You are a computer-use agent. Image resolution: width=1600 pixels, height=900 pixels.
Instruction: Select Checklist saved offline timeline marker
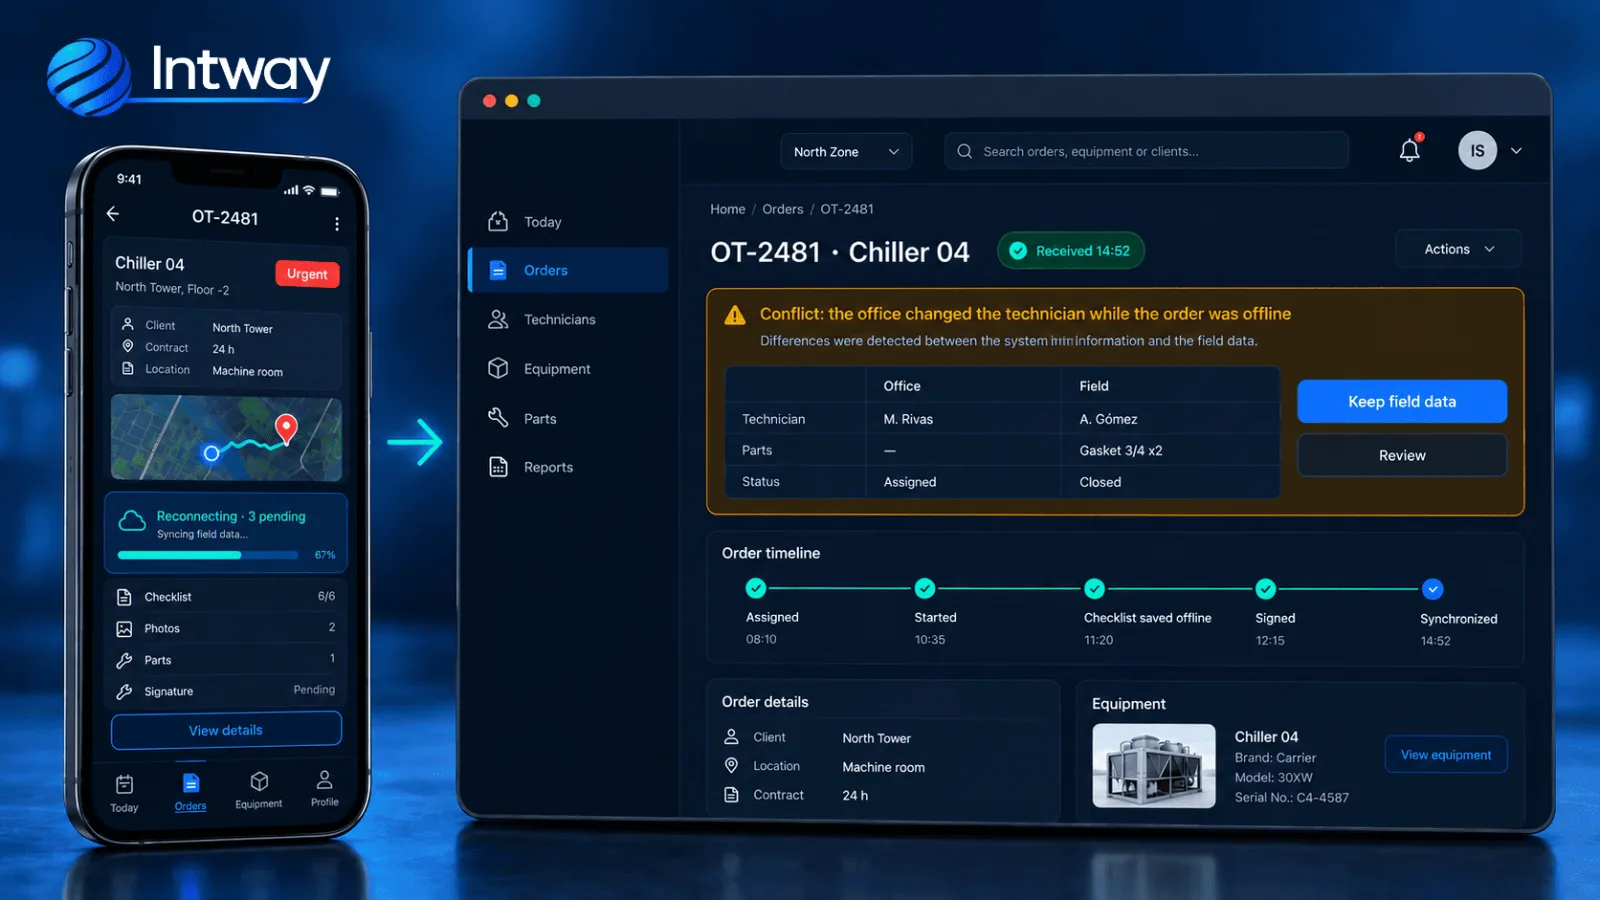click(x=1095, y=588)
